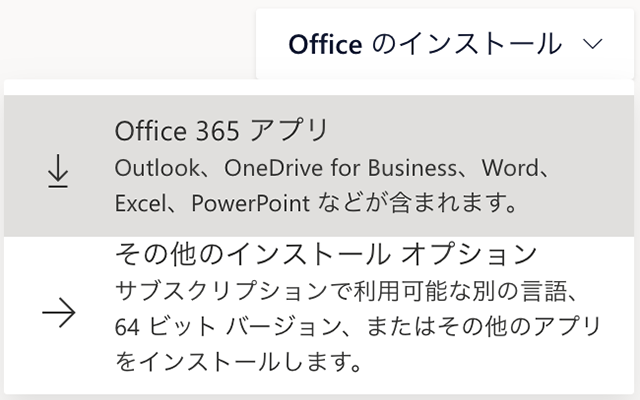Click the download arrow icon
This screenshot has width=640, height=400.
pos(59,171)
